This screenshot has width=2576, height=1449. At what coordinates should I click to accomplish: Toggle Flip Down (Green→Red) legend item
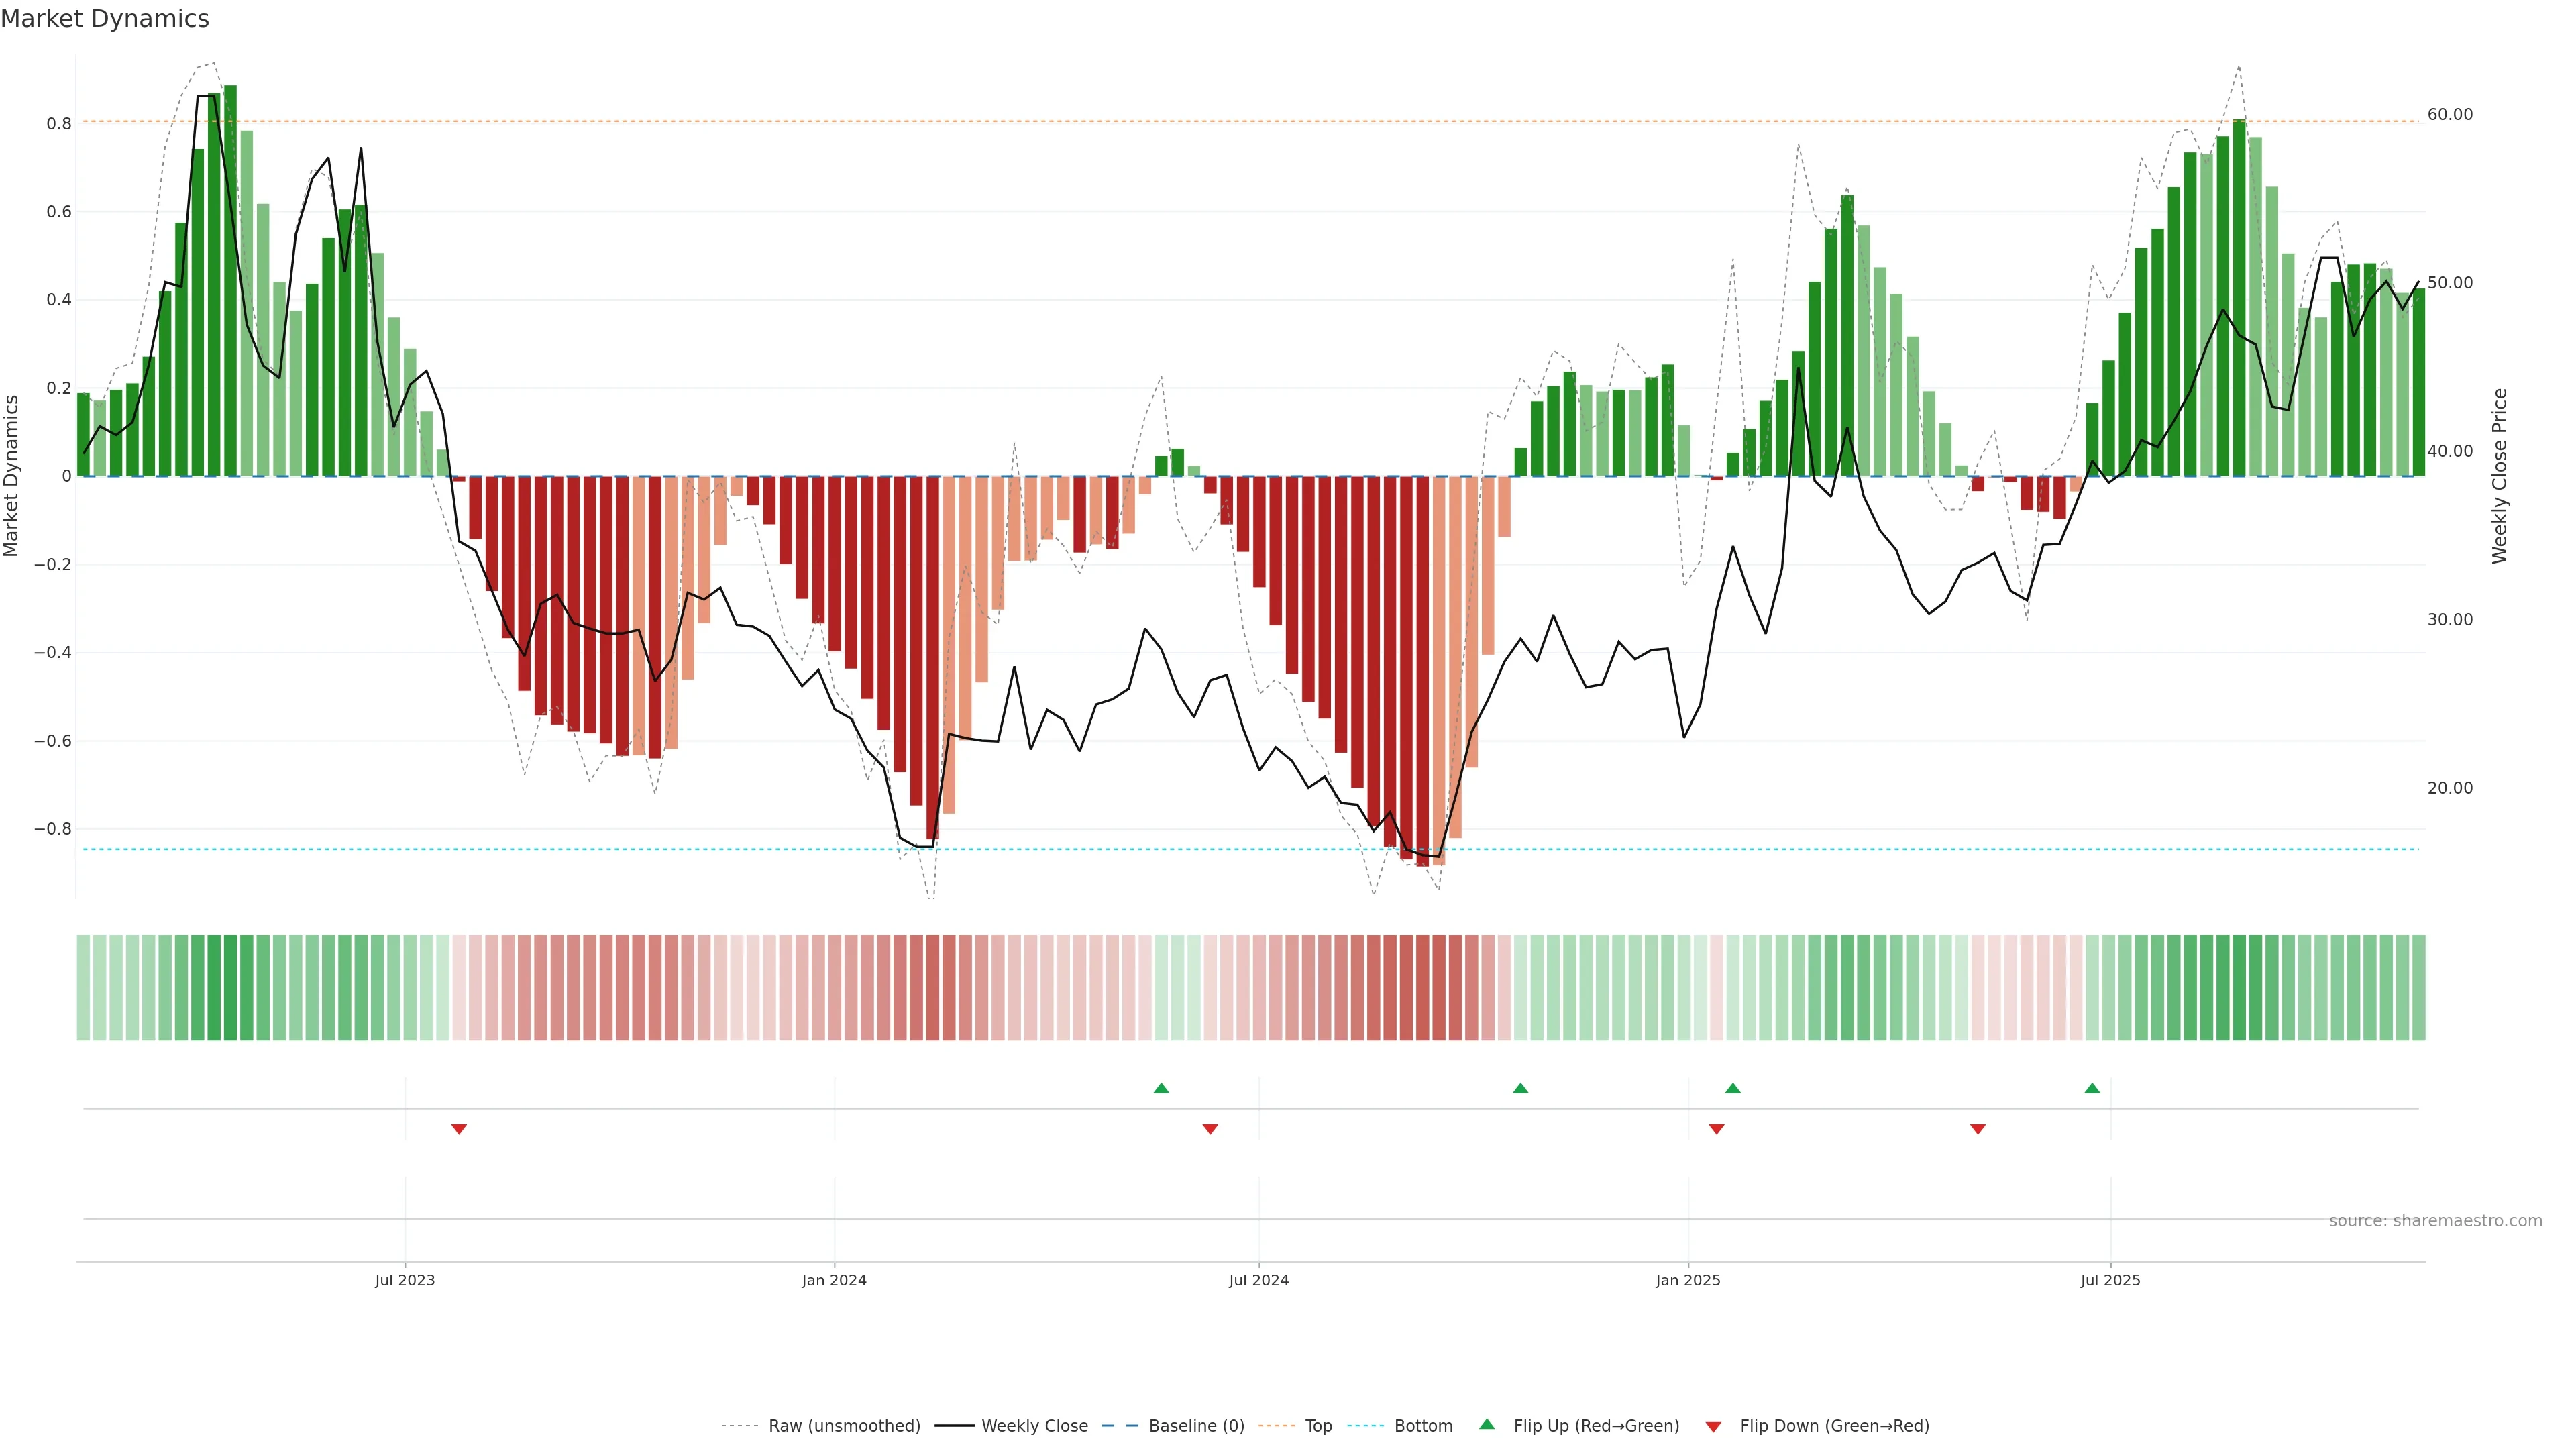(1834, 1426)
